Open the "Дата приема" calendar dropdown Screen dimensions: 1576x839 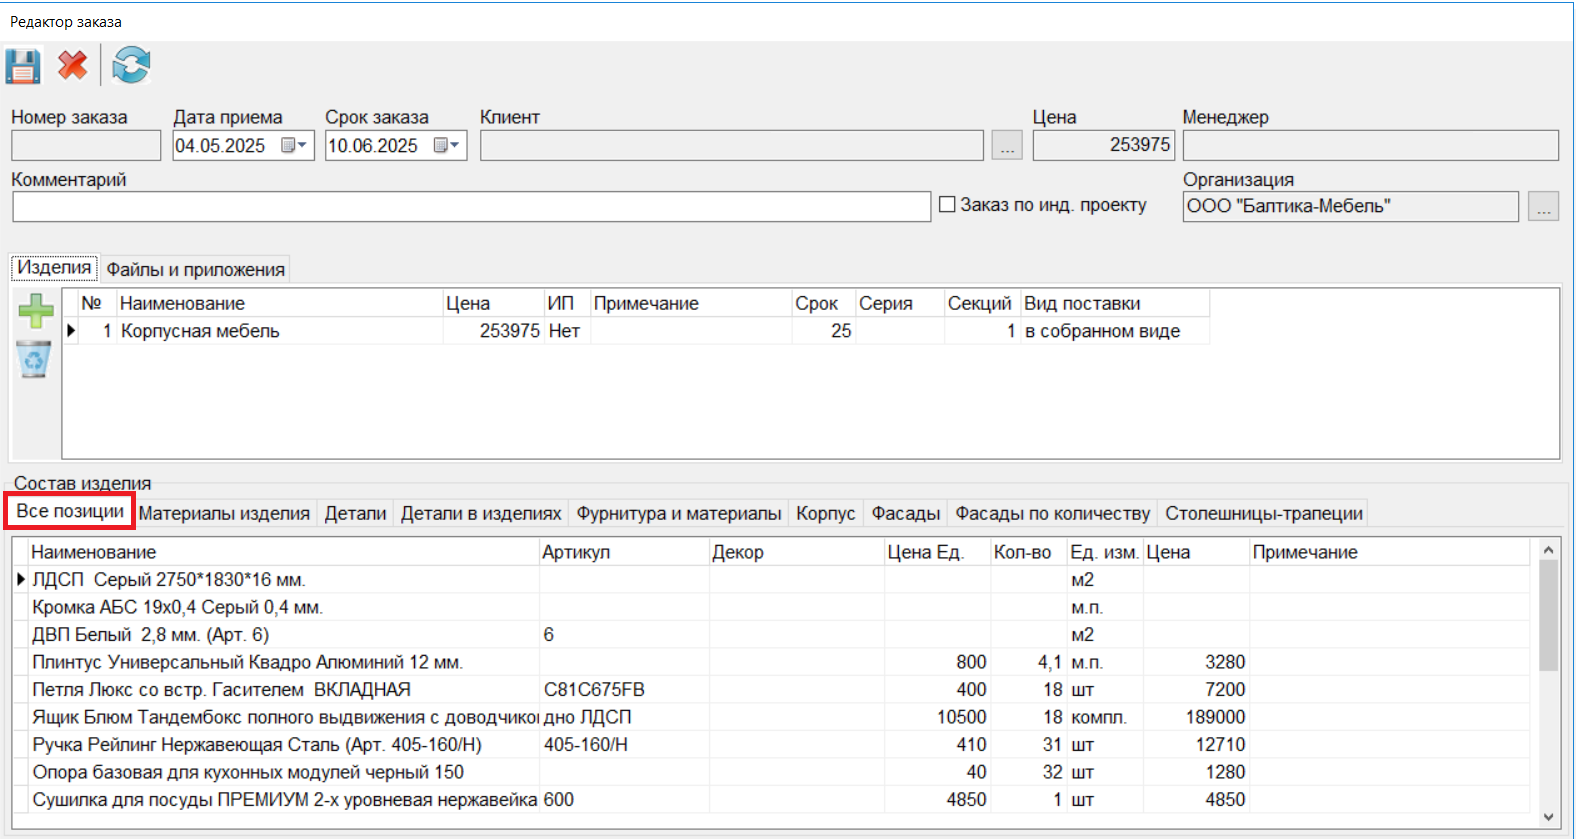(295, 146)
